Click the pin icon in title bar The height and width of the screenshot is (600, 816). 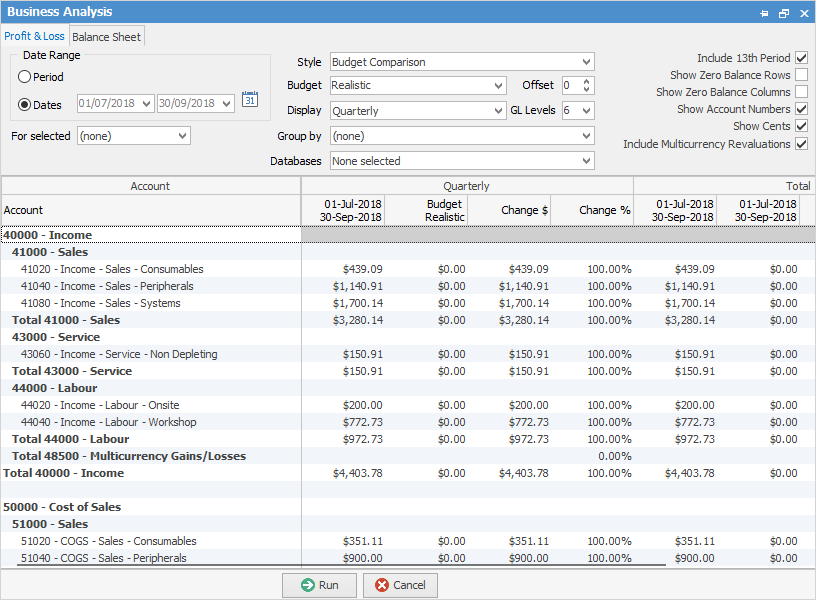[x=764, y=13]
